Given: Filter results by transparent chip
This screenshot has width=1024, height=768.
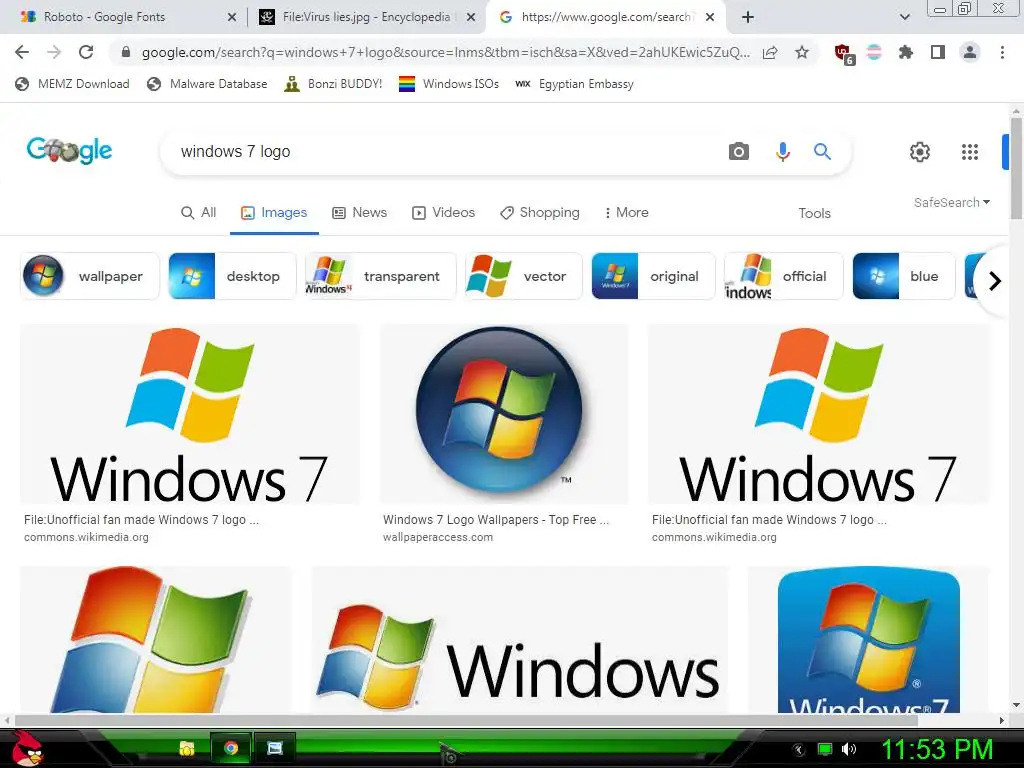Looking at the screenshot, I should point(381,276).
